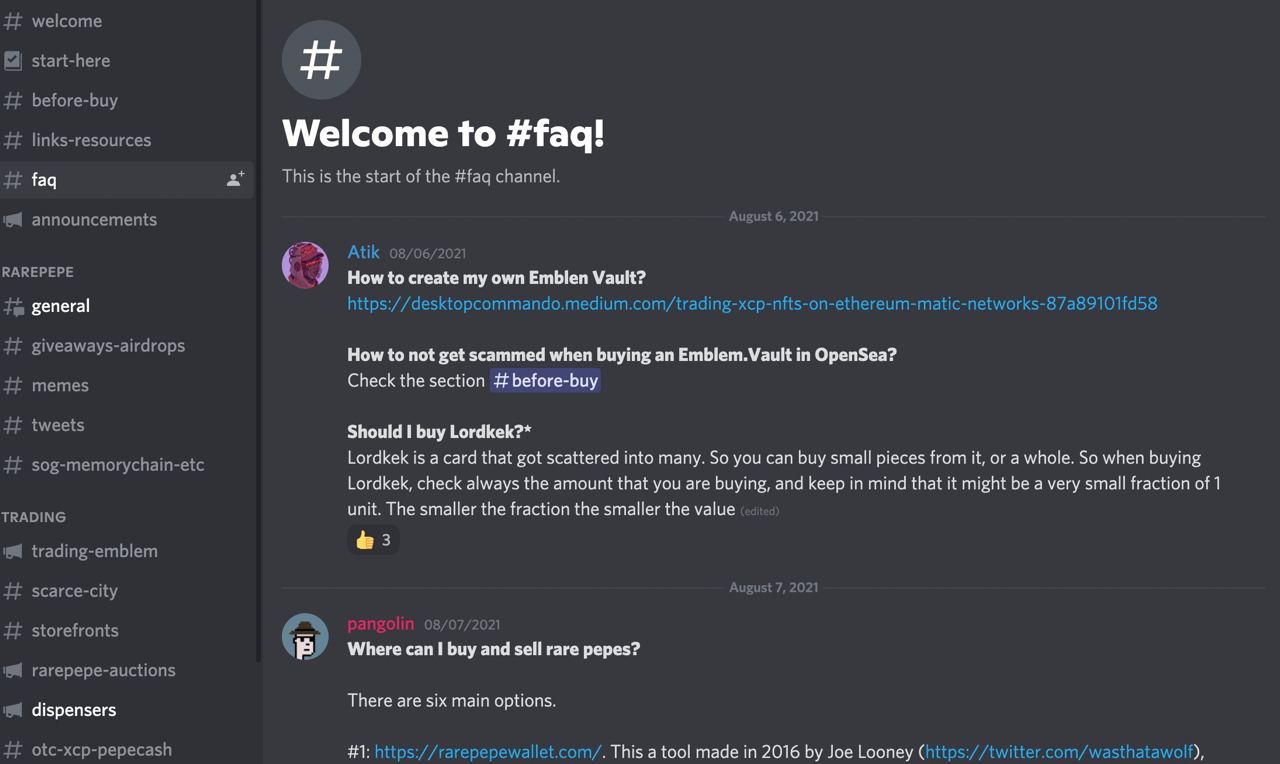Click the announcements megaphone icon
The image size is (1280, 764).
13,220
